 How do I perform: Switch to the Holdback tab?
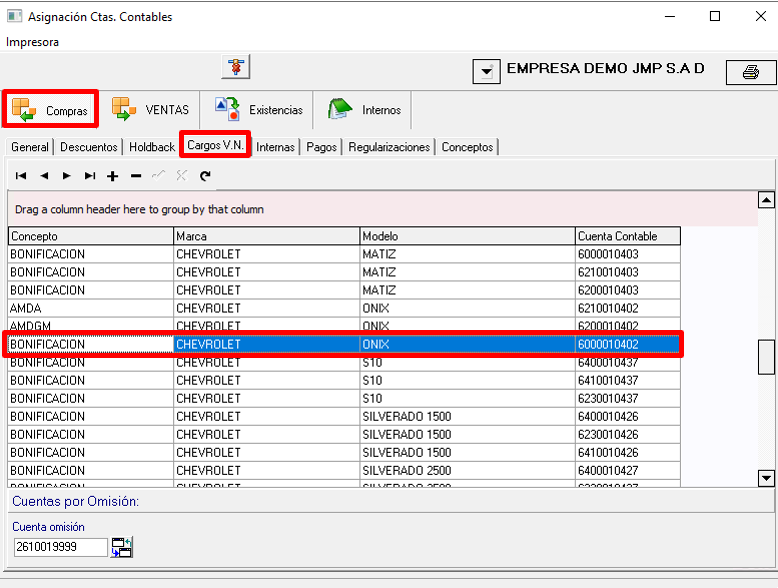[x=152, y=147]
